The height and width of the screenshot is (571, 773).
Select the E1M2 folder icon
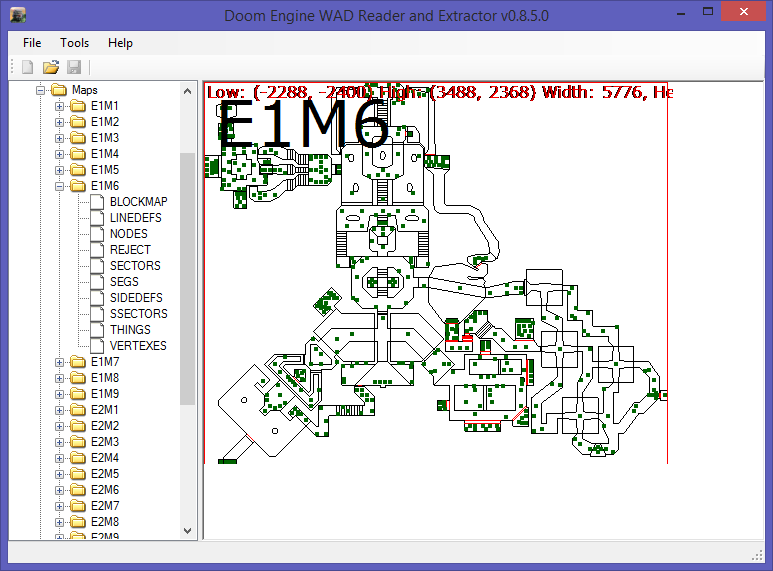click(x=78, y=122)
